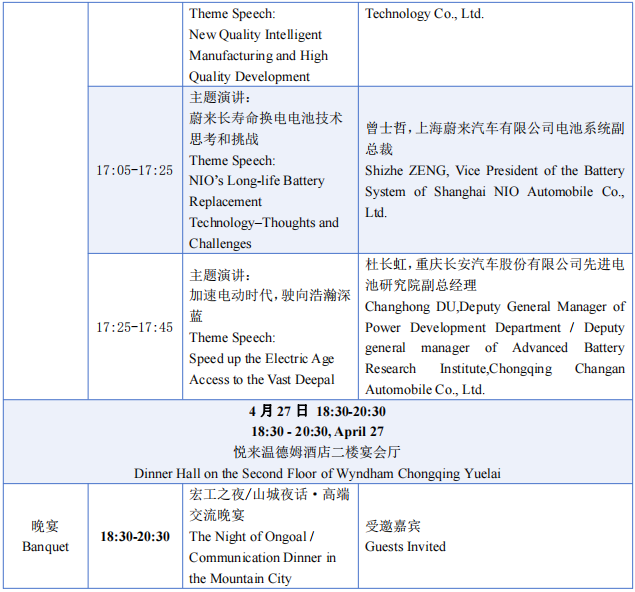Click the '4月27日 18:30-20:30' section header
The image size is (635, 592).
click(x=317, y=411)
